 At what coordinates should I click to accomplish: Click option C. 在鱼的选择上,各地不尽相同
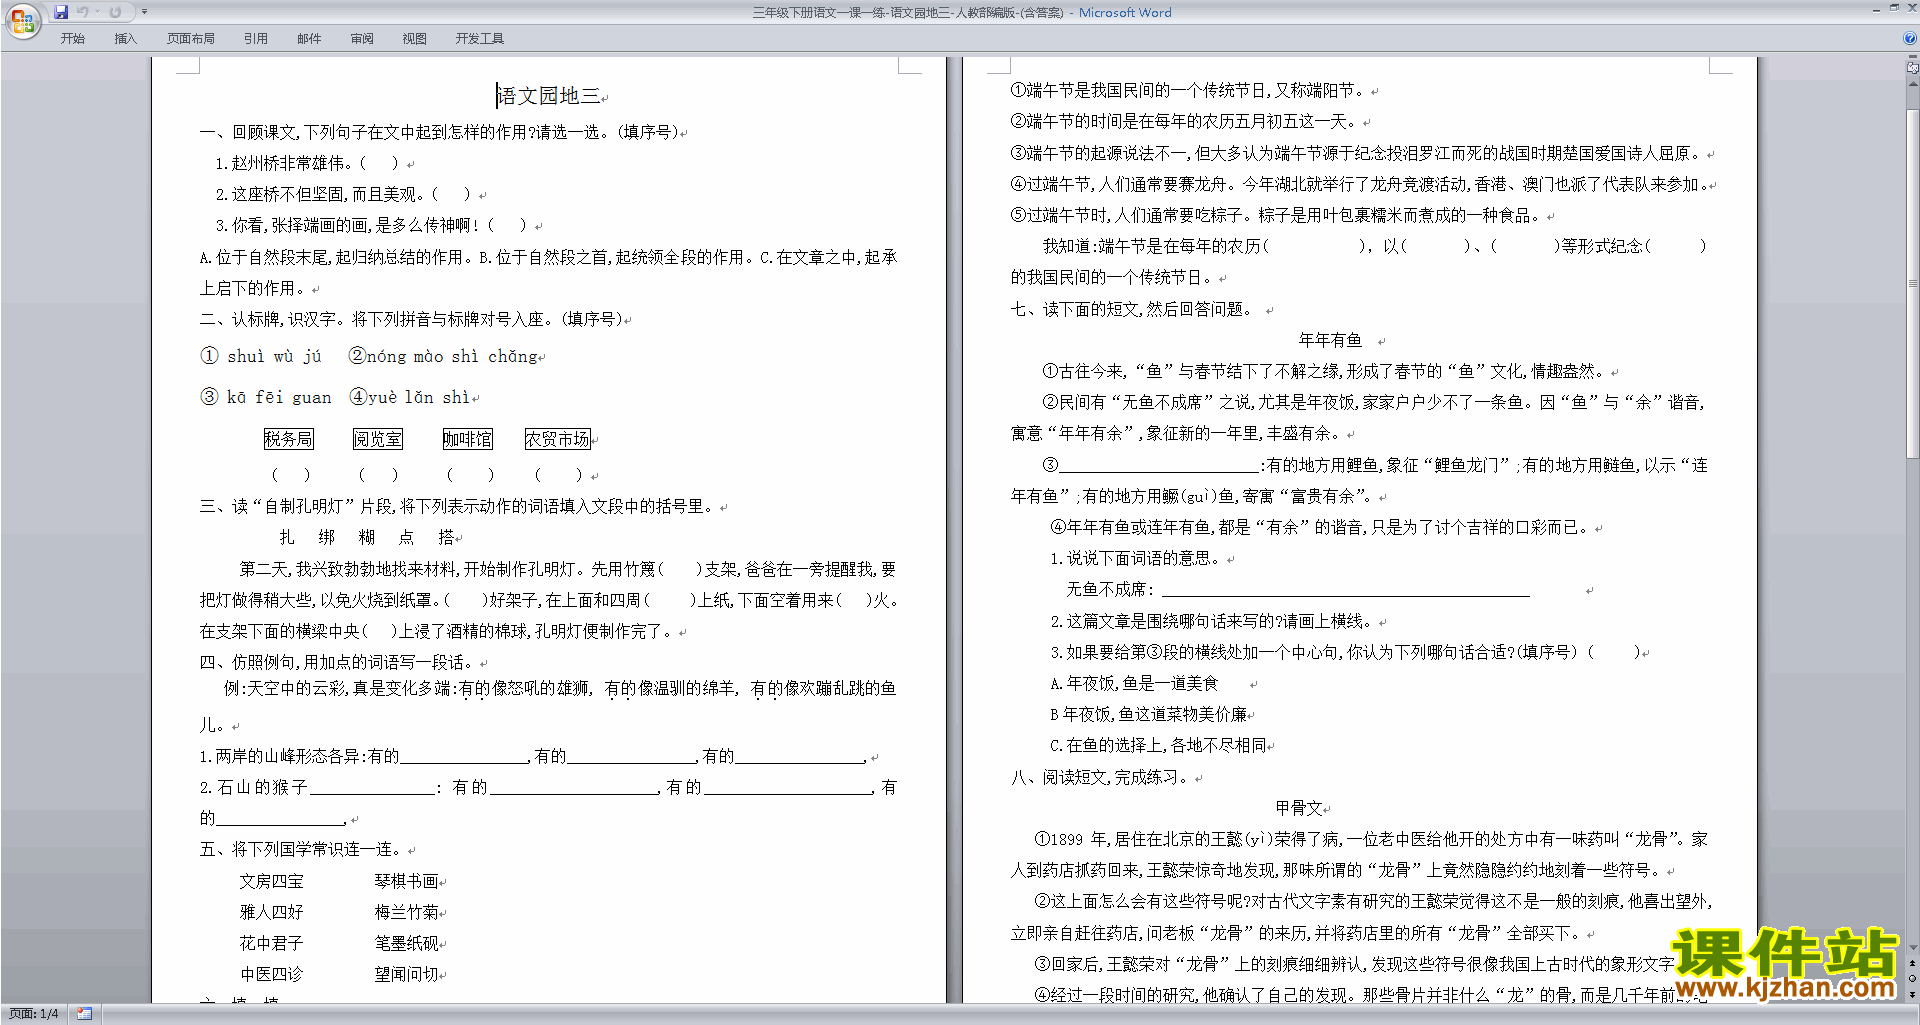coord(1158,745)
